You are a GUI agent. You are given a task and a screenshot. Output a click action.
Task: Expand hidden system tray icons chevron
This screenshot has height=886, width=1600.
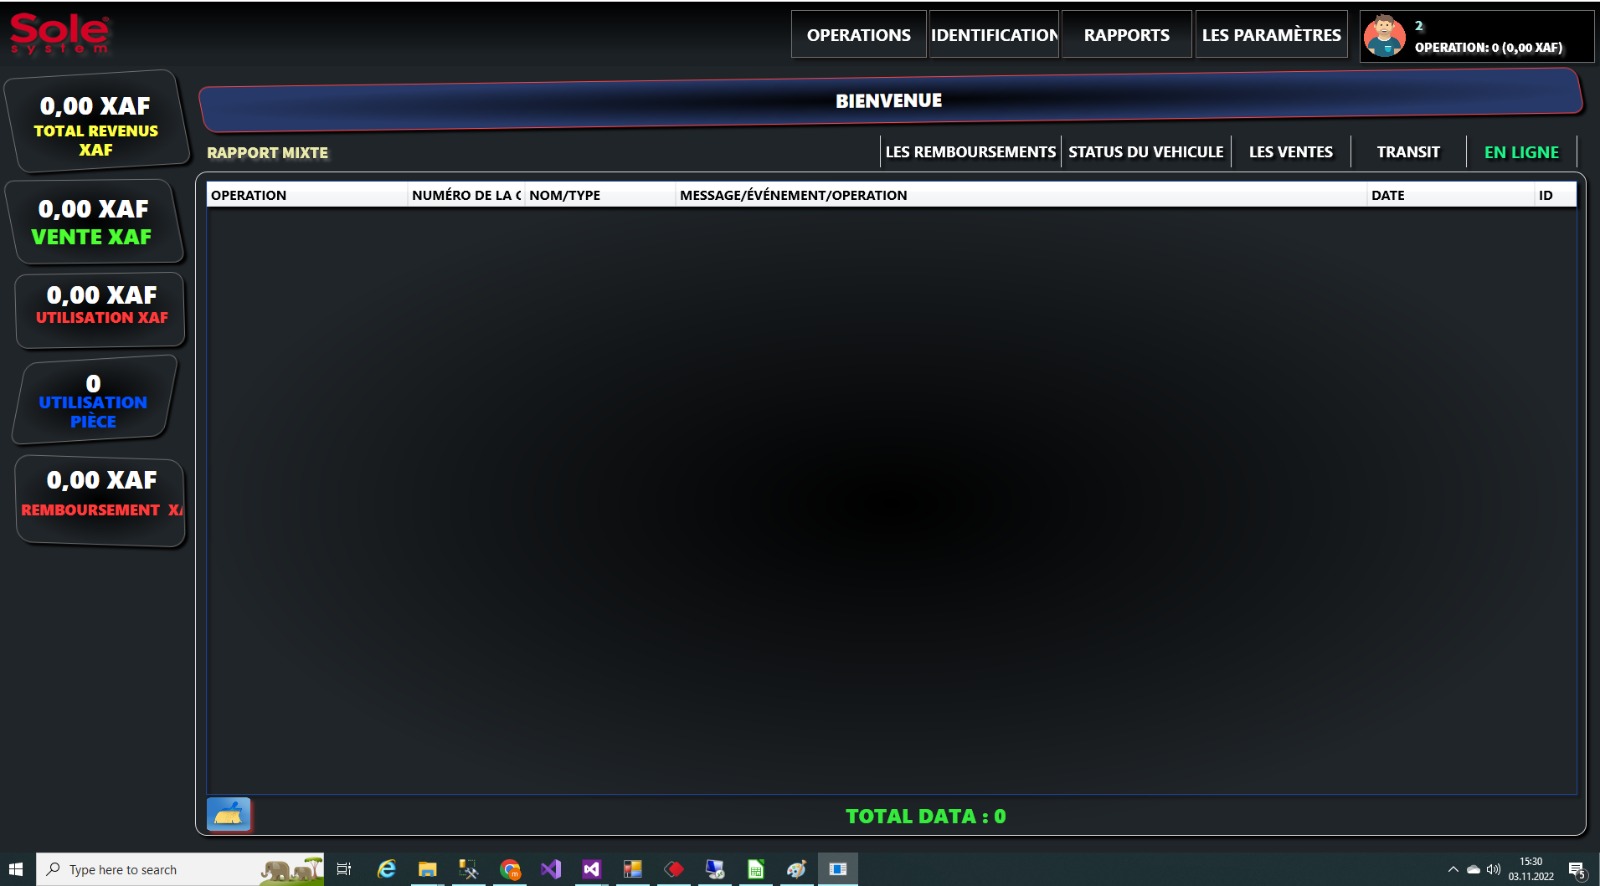1453,869
